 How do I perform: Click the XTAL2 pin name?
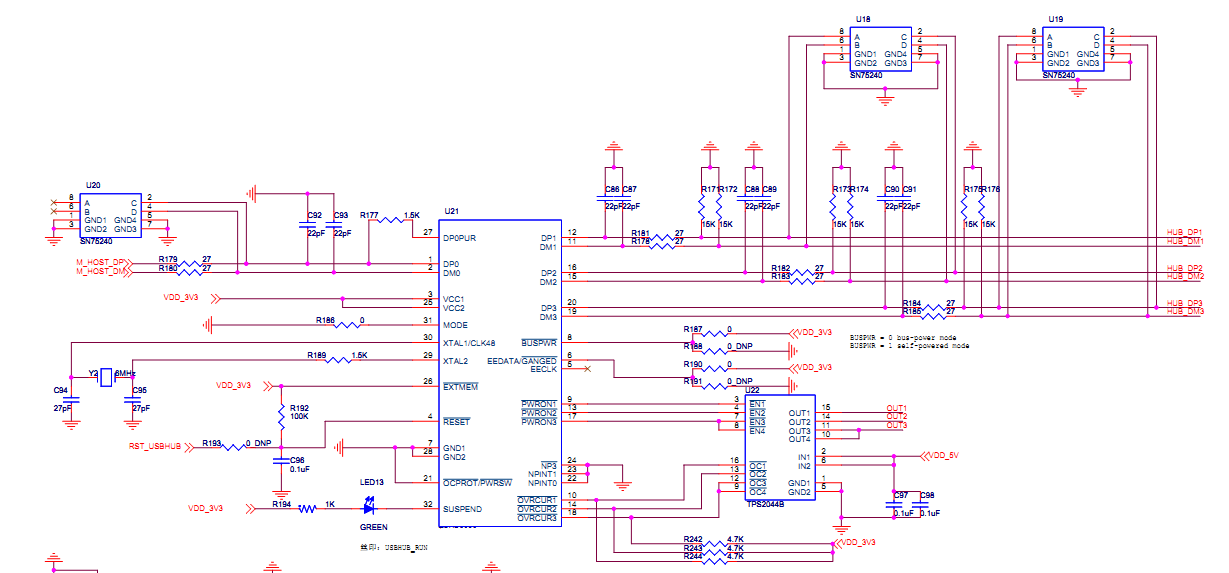[x=455, y=360]
